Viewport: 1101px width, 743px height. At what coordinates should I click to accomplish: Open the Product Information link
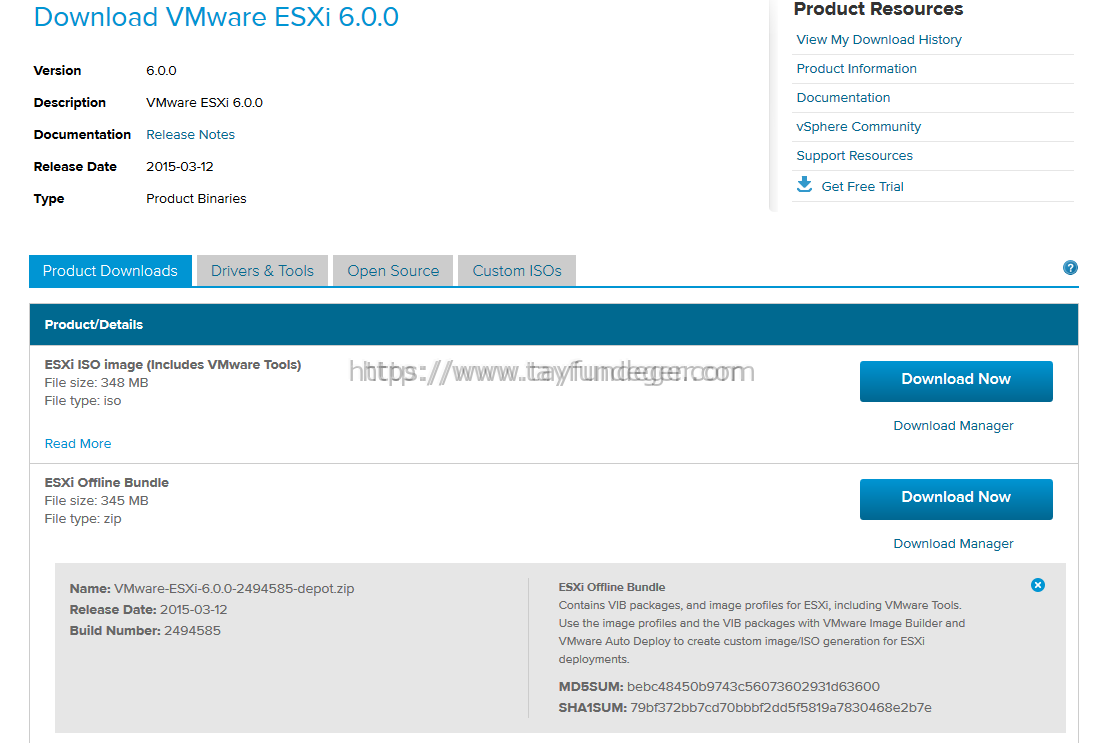pos(857,68)
